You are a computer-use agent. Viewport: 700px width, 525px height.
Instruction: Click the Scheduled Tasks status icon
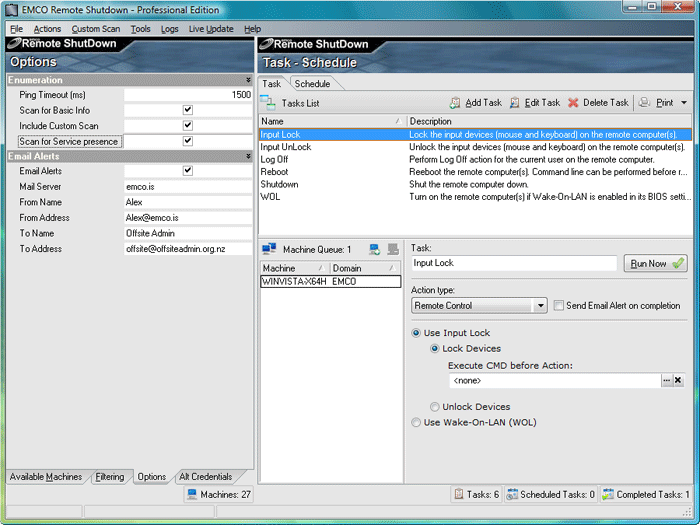(512, 494)
